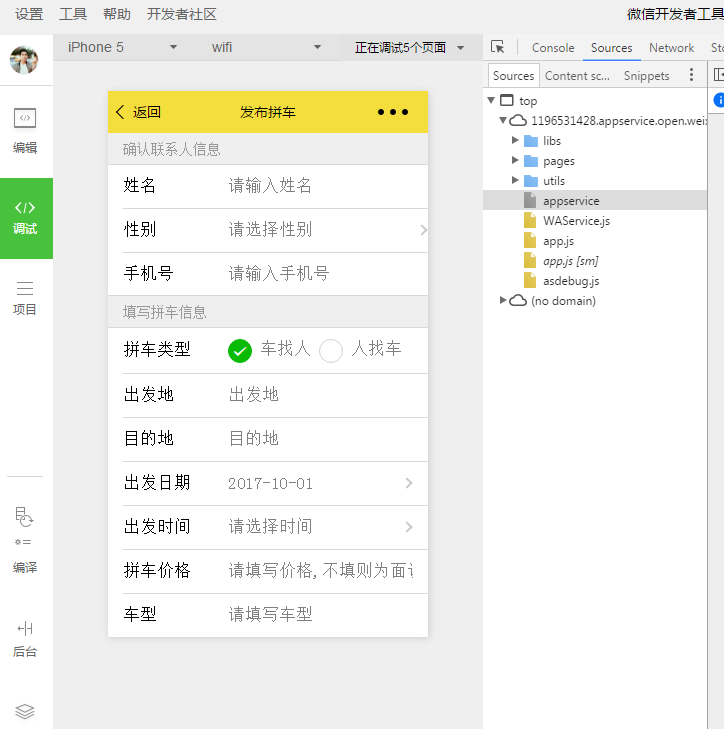Switch to the Snippets sub-tab

click(646, 75)
